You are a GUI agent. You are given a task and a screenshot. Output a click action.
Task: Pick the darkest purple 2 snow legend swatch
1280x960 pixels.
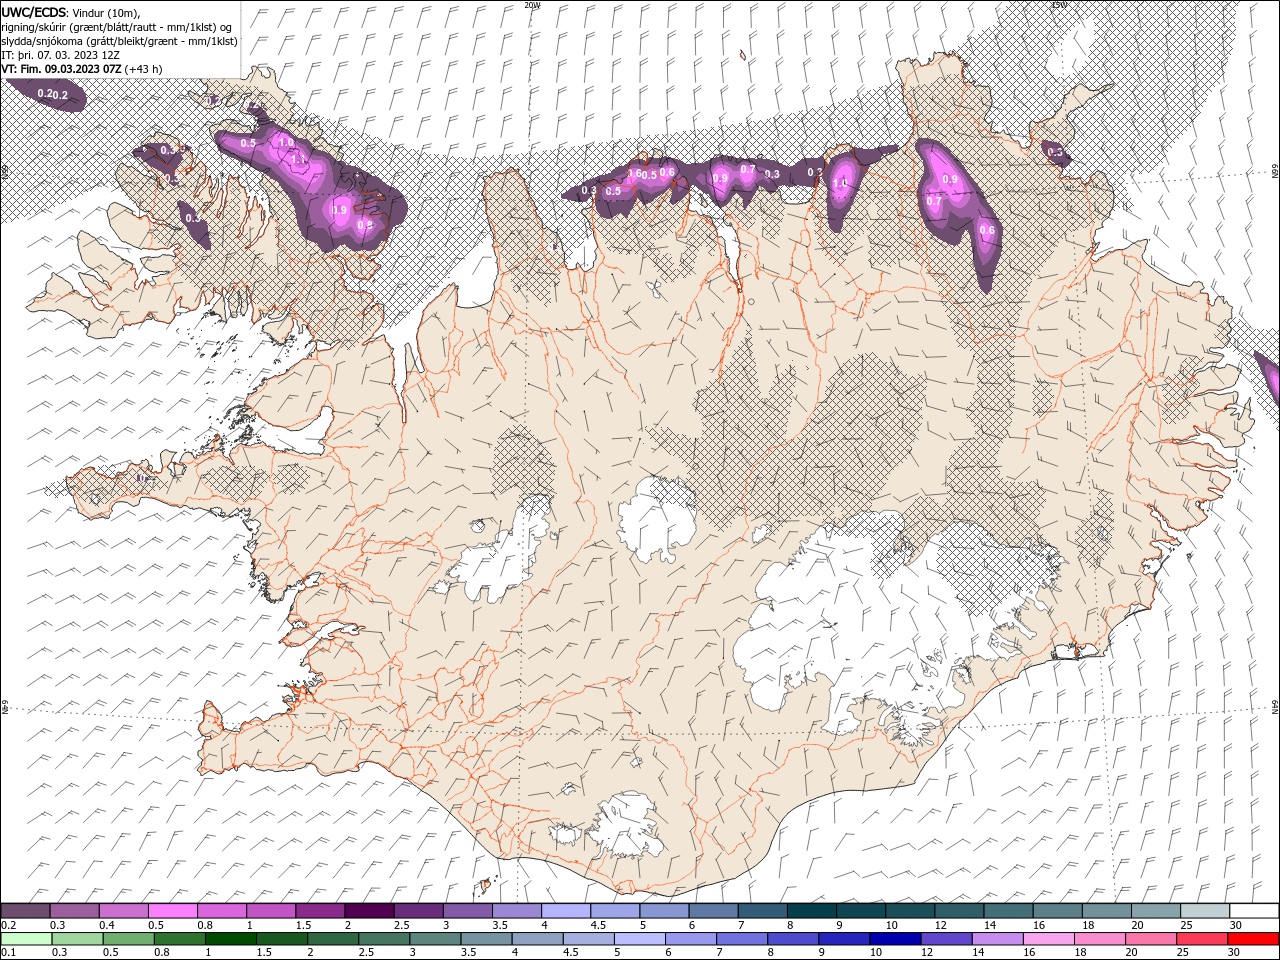pyautogui.click(x=369, y=911)
